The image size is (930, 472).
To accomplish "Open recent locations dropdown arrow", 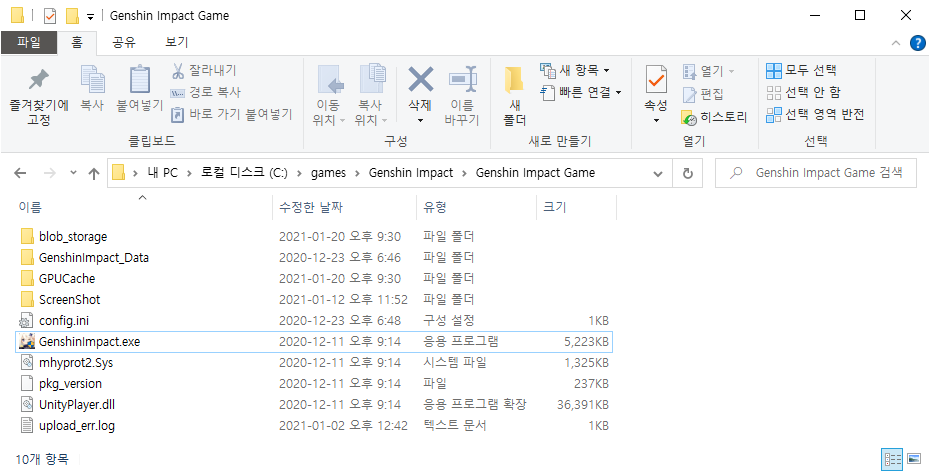I will [x=74, y=173].
